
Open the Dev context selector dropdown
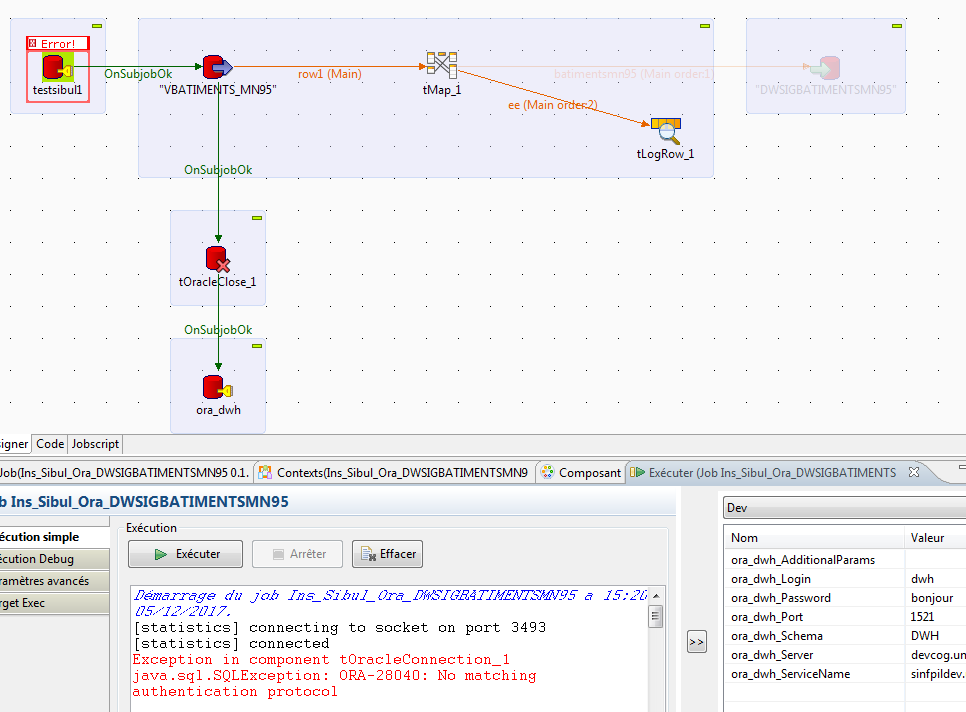click(845, 507)
